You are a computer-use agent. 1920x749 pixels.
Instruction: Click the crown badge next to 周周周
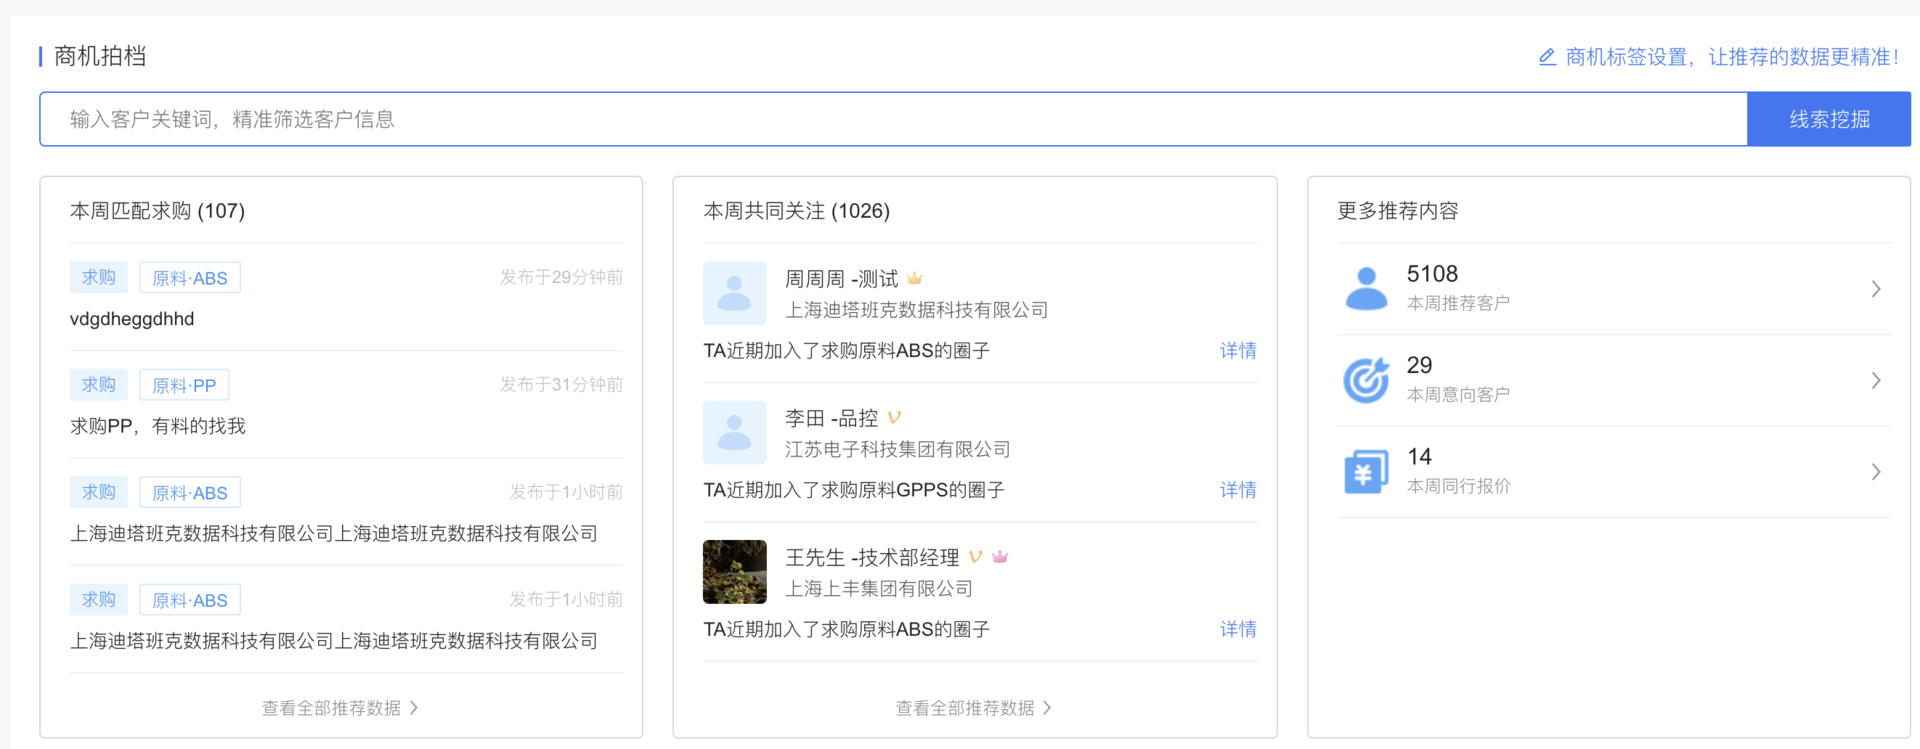tap(914, 279)
